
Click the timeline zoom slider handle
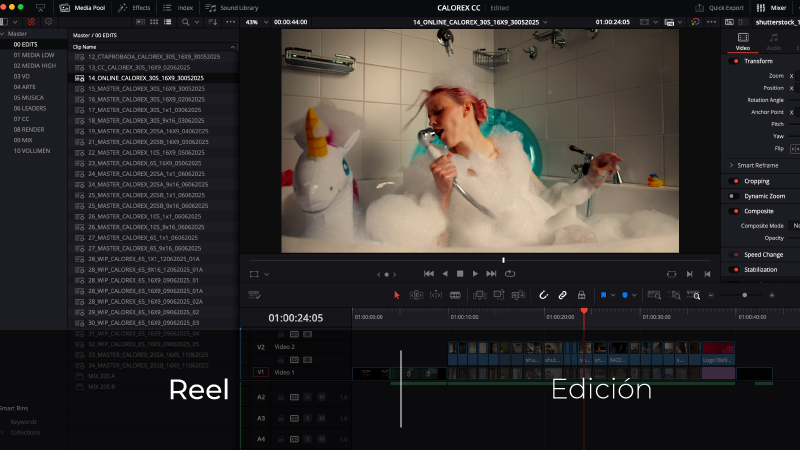click(x=744, y=295)
